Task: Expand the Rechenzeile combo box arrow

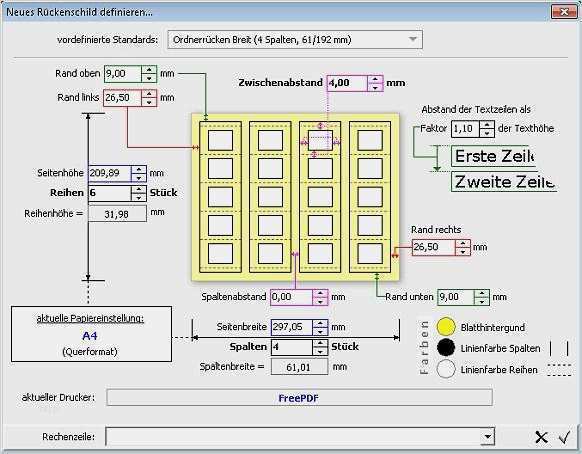Action: pyautogui.click(x=488, y=437)
